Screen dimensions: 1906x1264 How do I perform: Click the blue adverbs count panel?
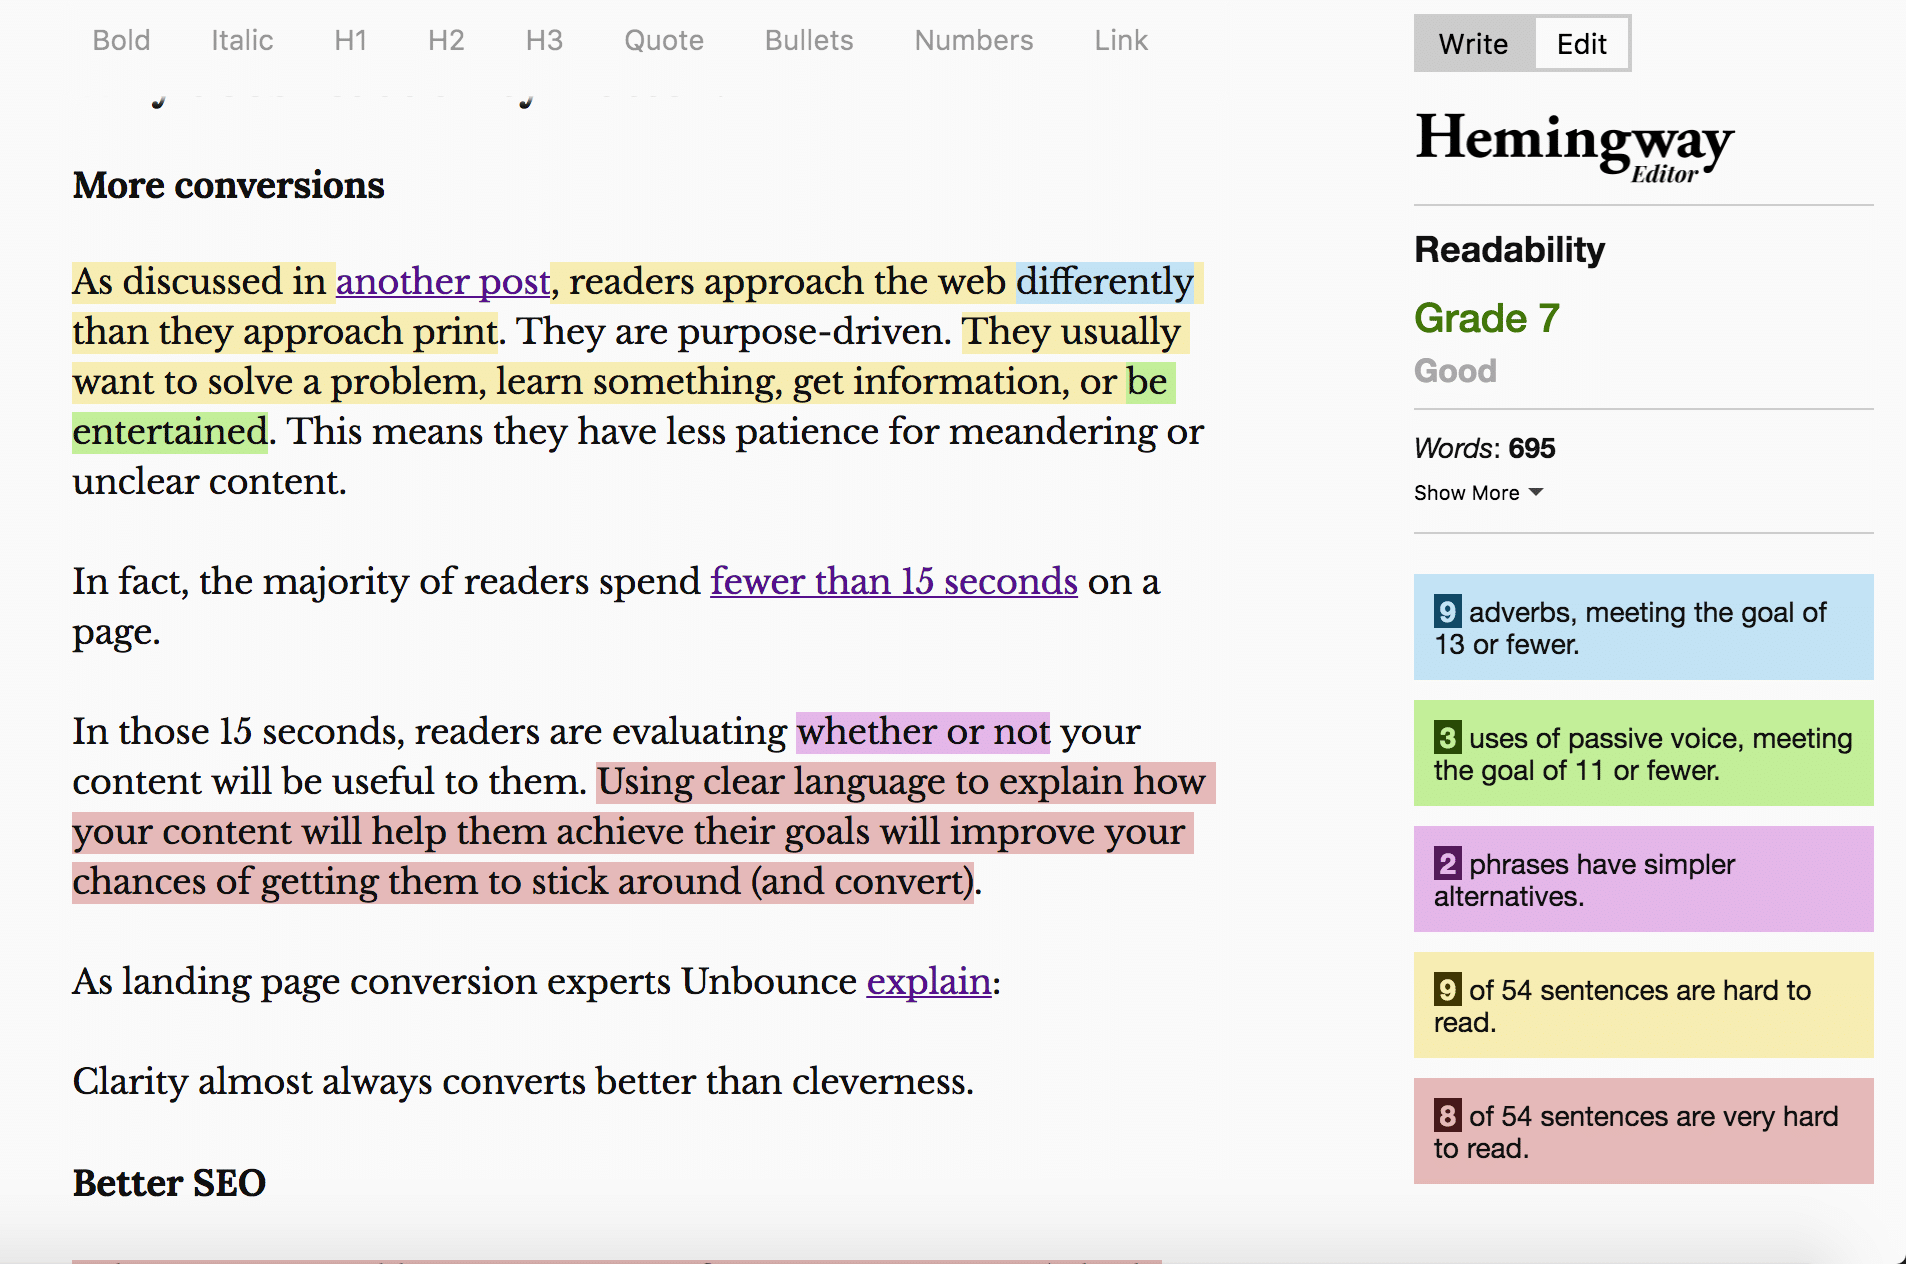click(1643, 627)
